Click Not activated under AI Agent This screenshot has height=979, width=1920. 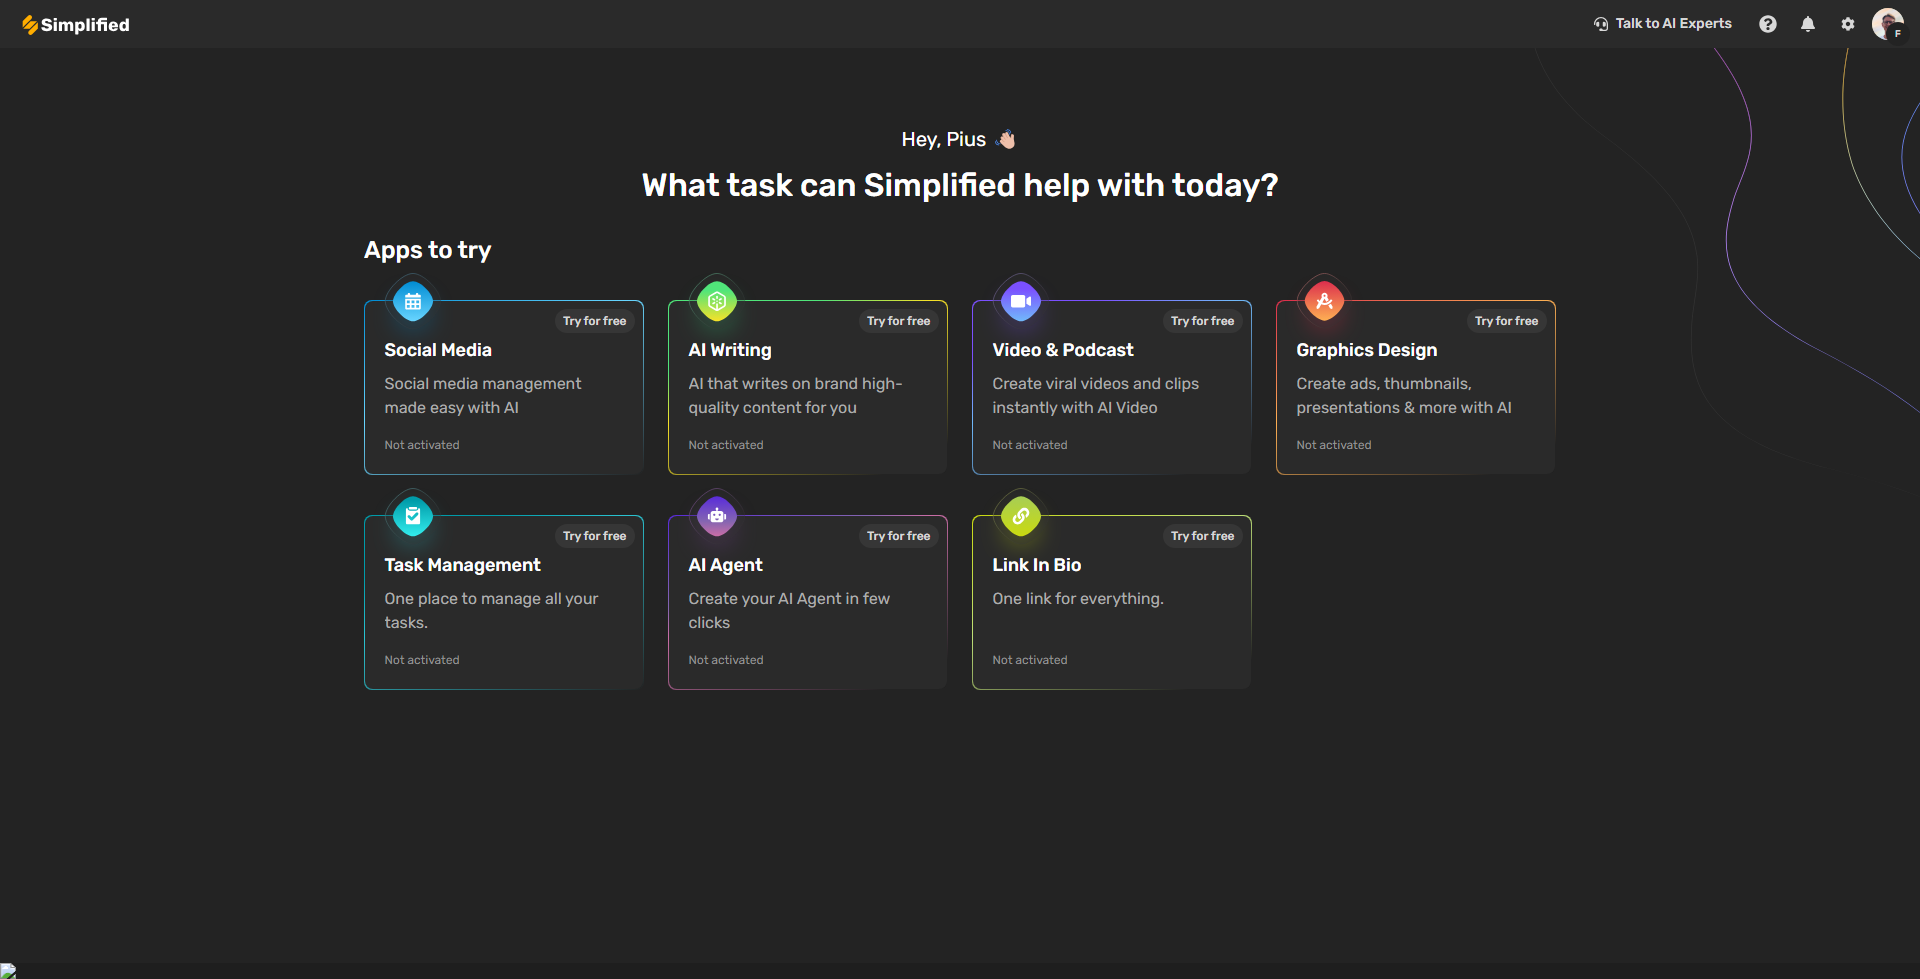(726, 660)
